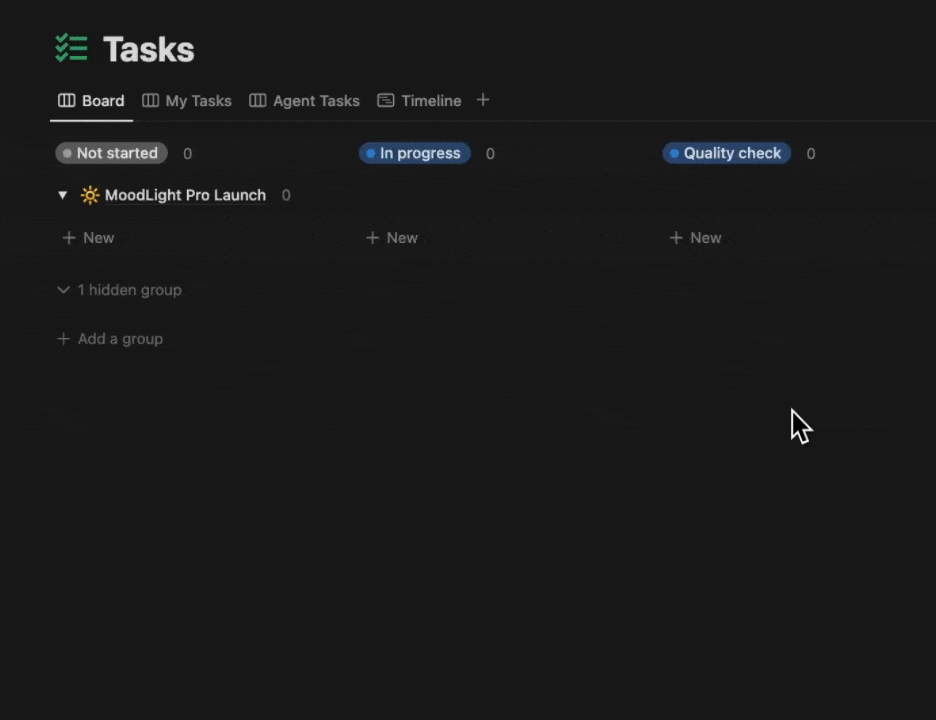Create a task with New under Not started

88,237
